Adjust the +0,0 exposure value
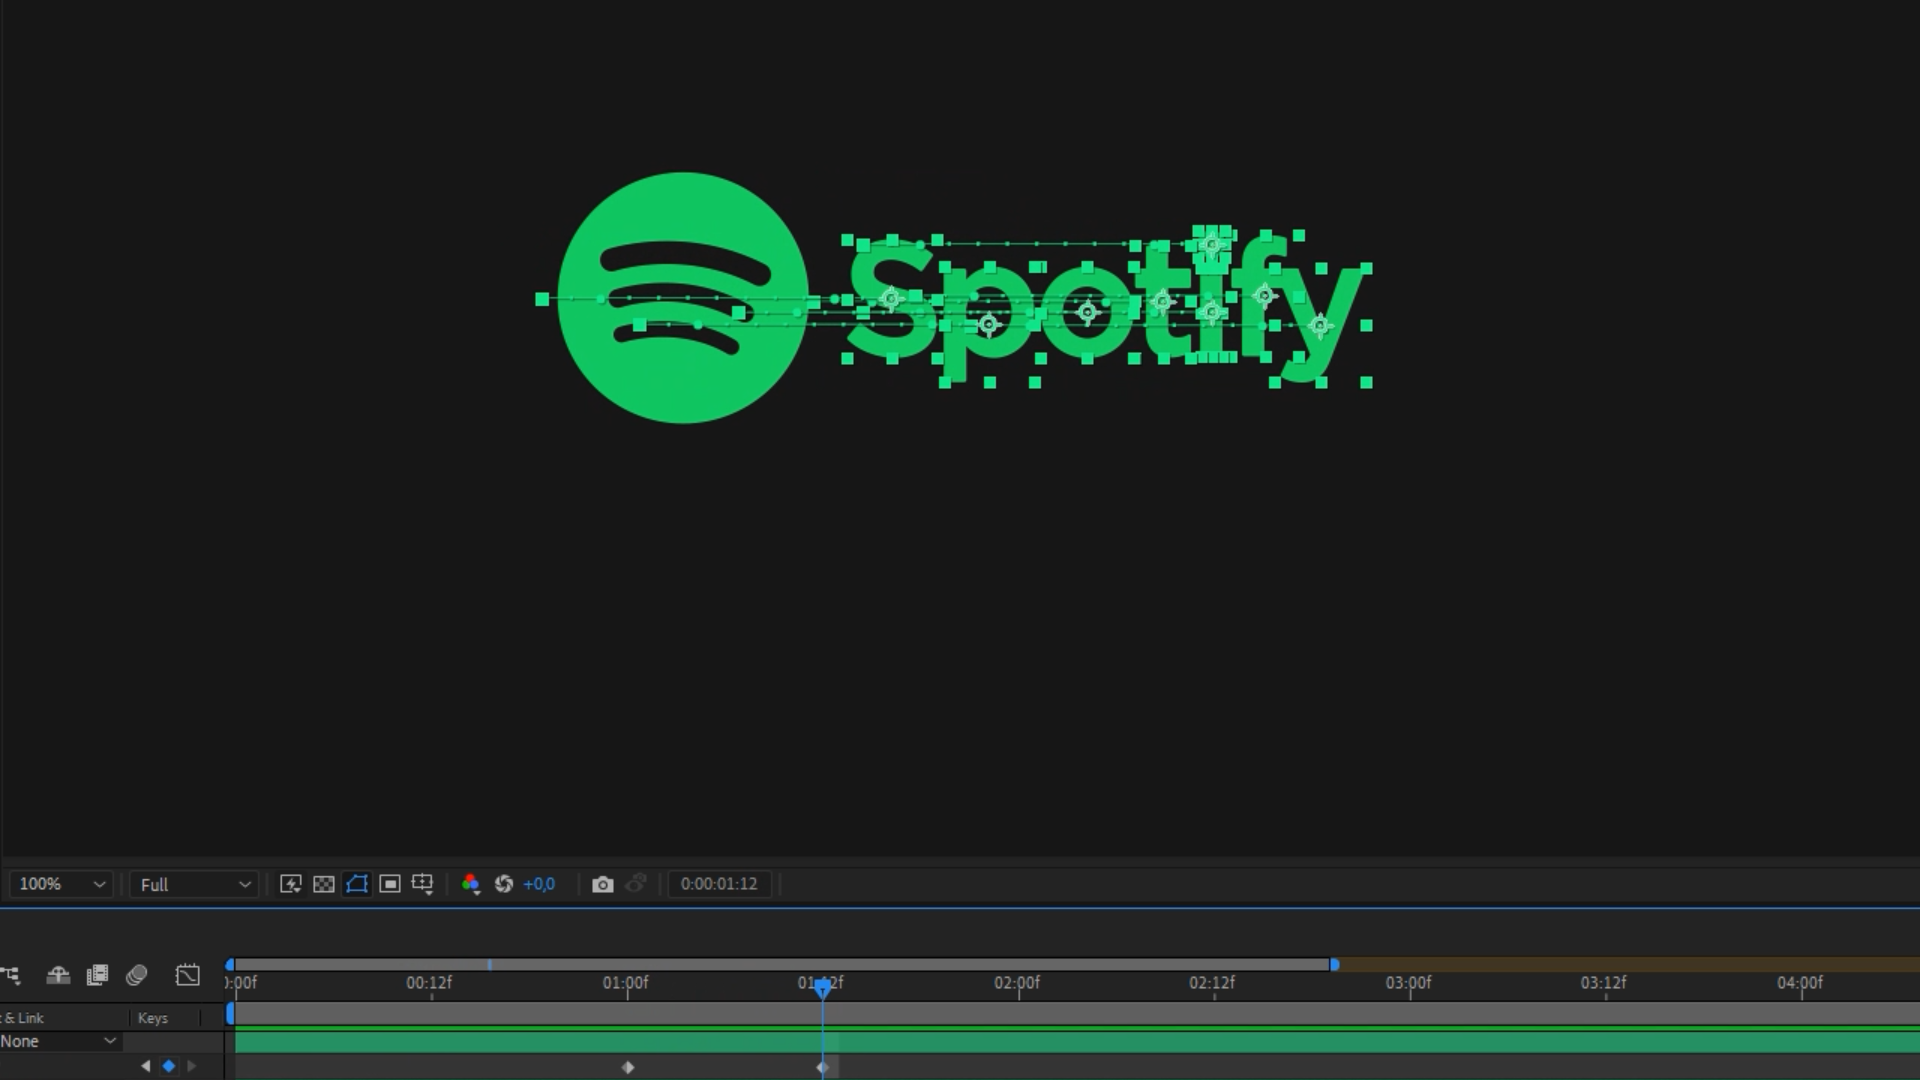Image resolution: width=1920 pixels, height=1080 pixels. click(x=539, y=884)
